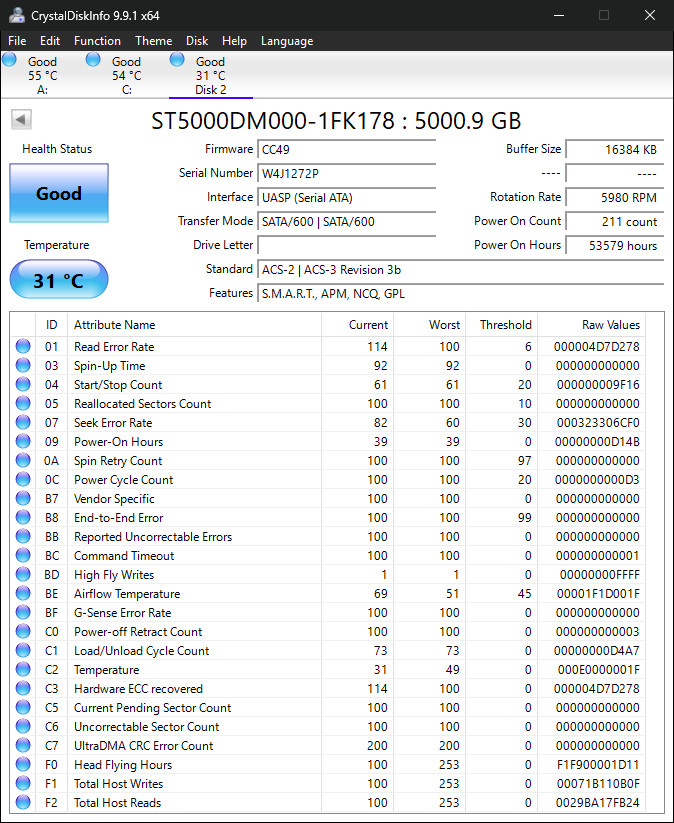Image resolution: width=674 pixels, height=823 pixels.
Task: Click the Serial Number field W4J1272P
Action: (x=346, y=173)
